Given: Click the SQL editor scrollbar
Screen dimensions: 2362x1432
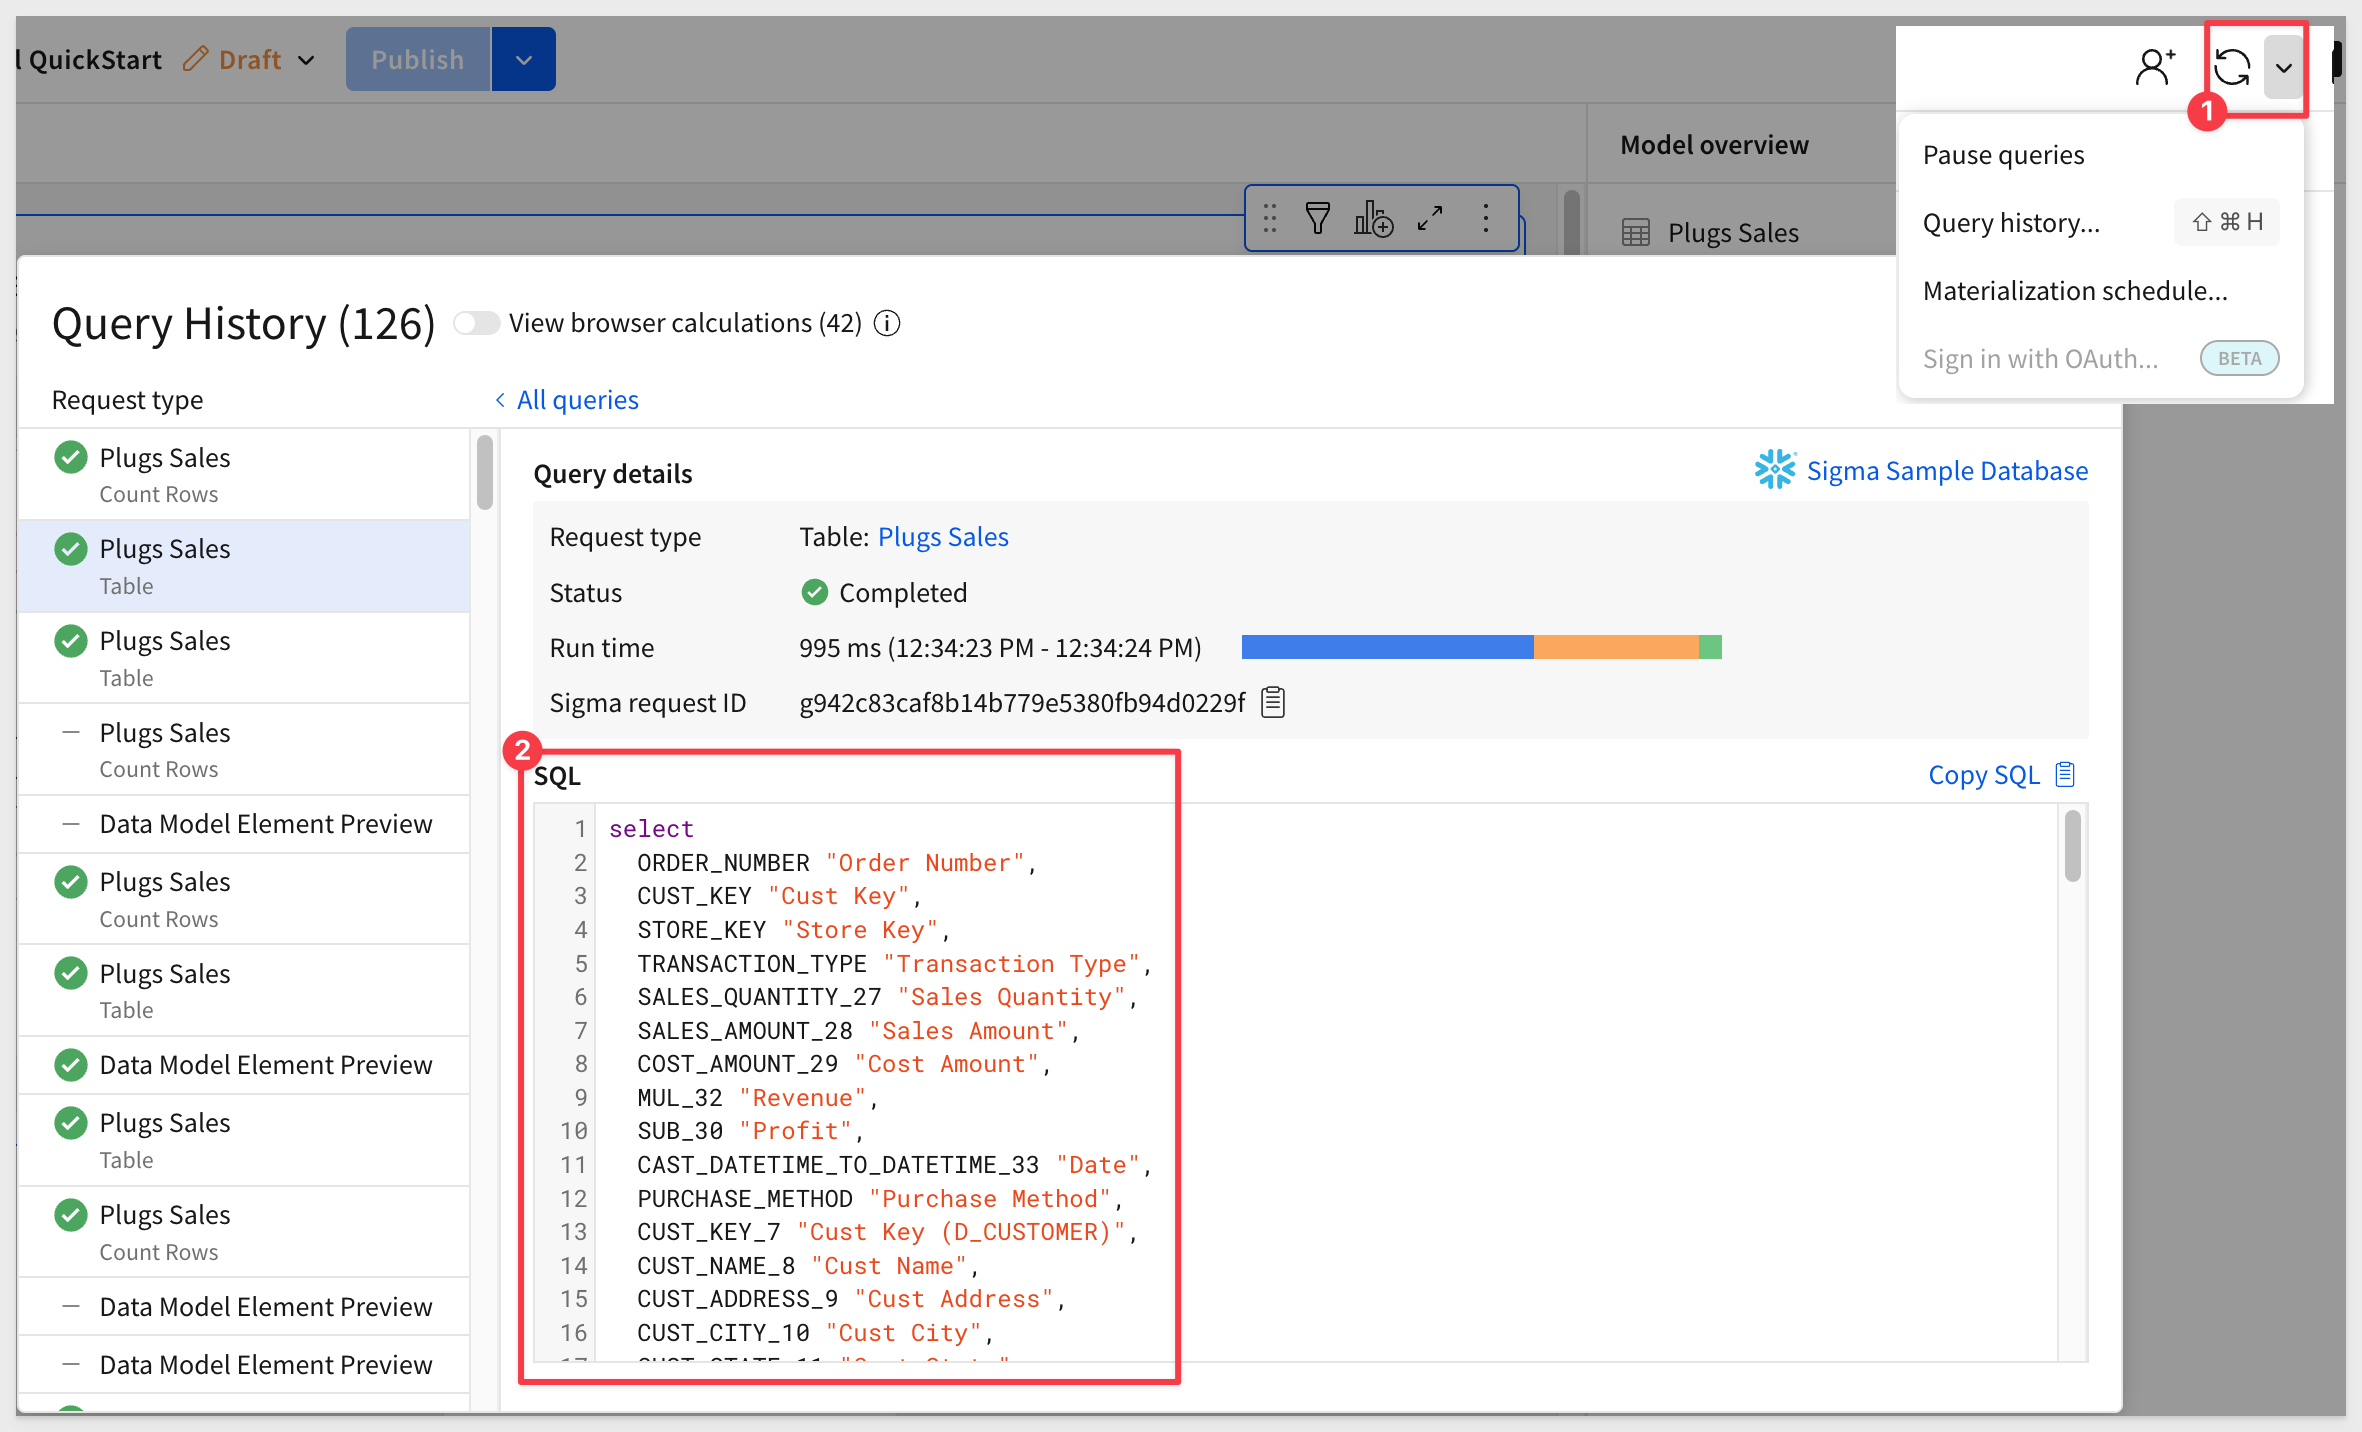Looking at the screenshot, I should pyautogui.click(x=2073, y=846).
